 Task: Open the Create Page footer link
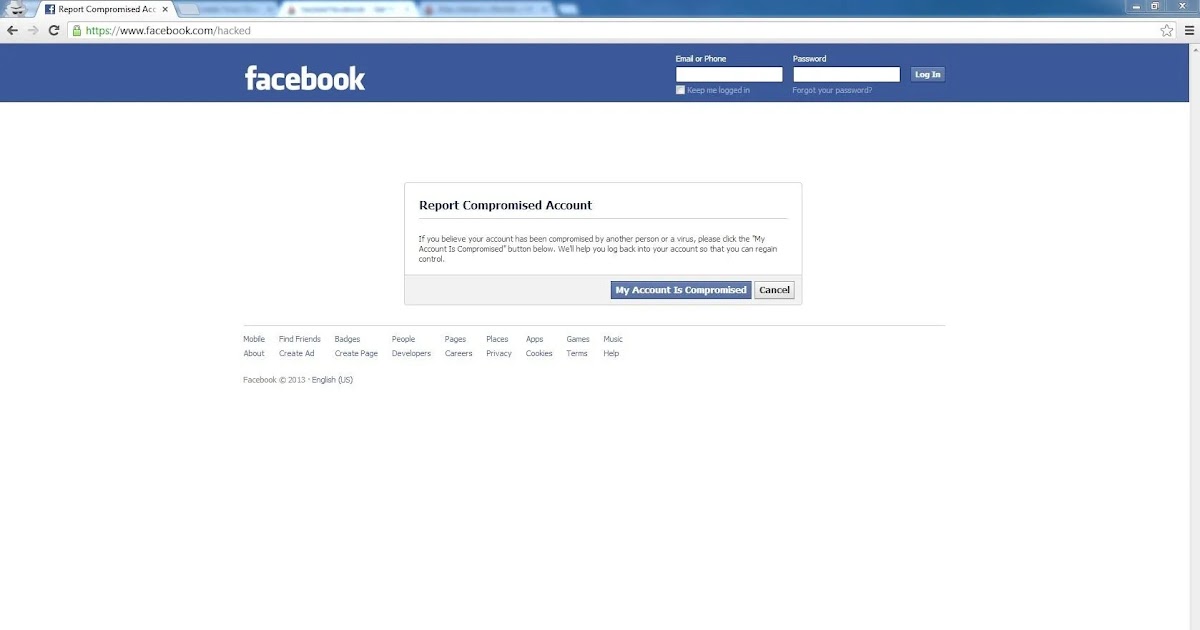356,353
